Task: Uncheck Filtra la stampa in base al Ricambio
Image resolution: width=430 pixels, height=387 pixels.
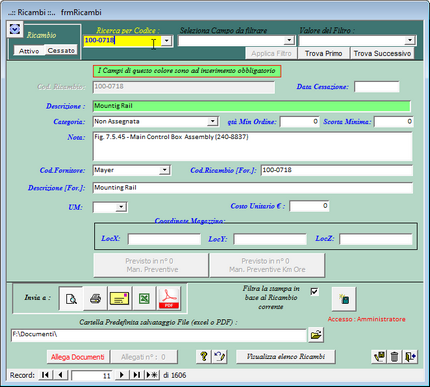Action: click(x=314, y=292)
